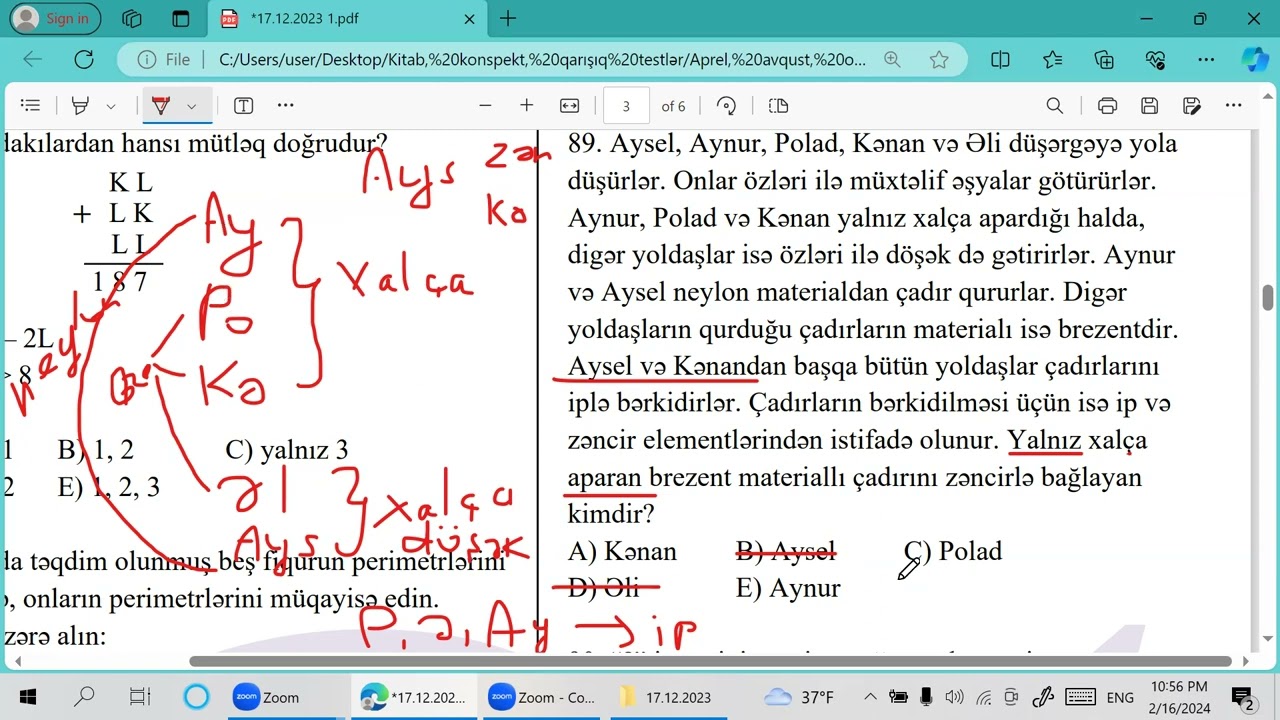Open weather widget showing 37°F
Screen dimensions: 1280x720
pyautogui.click(x=799, y=697)
